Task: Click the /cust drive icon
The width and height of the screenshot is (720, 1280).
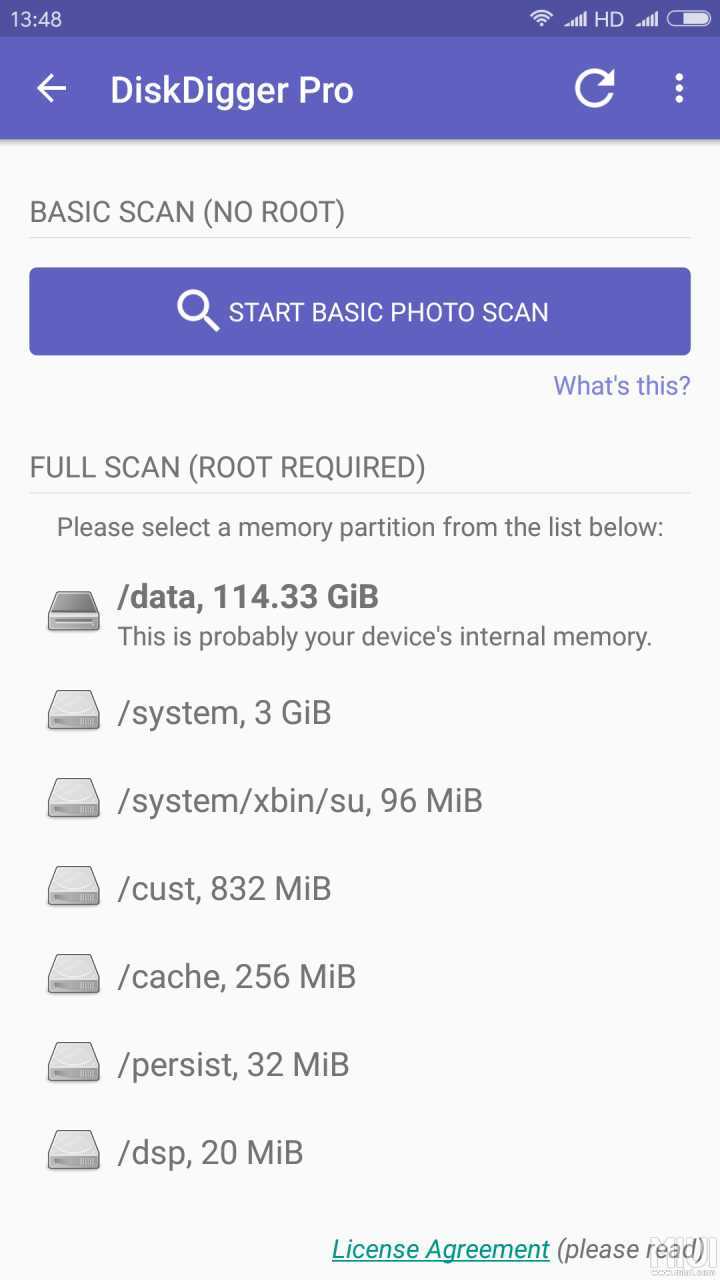Action: 74,888
